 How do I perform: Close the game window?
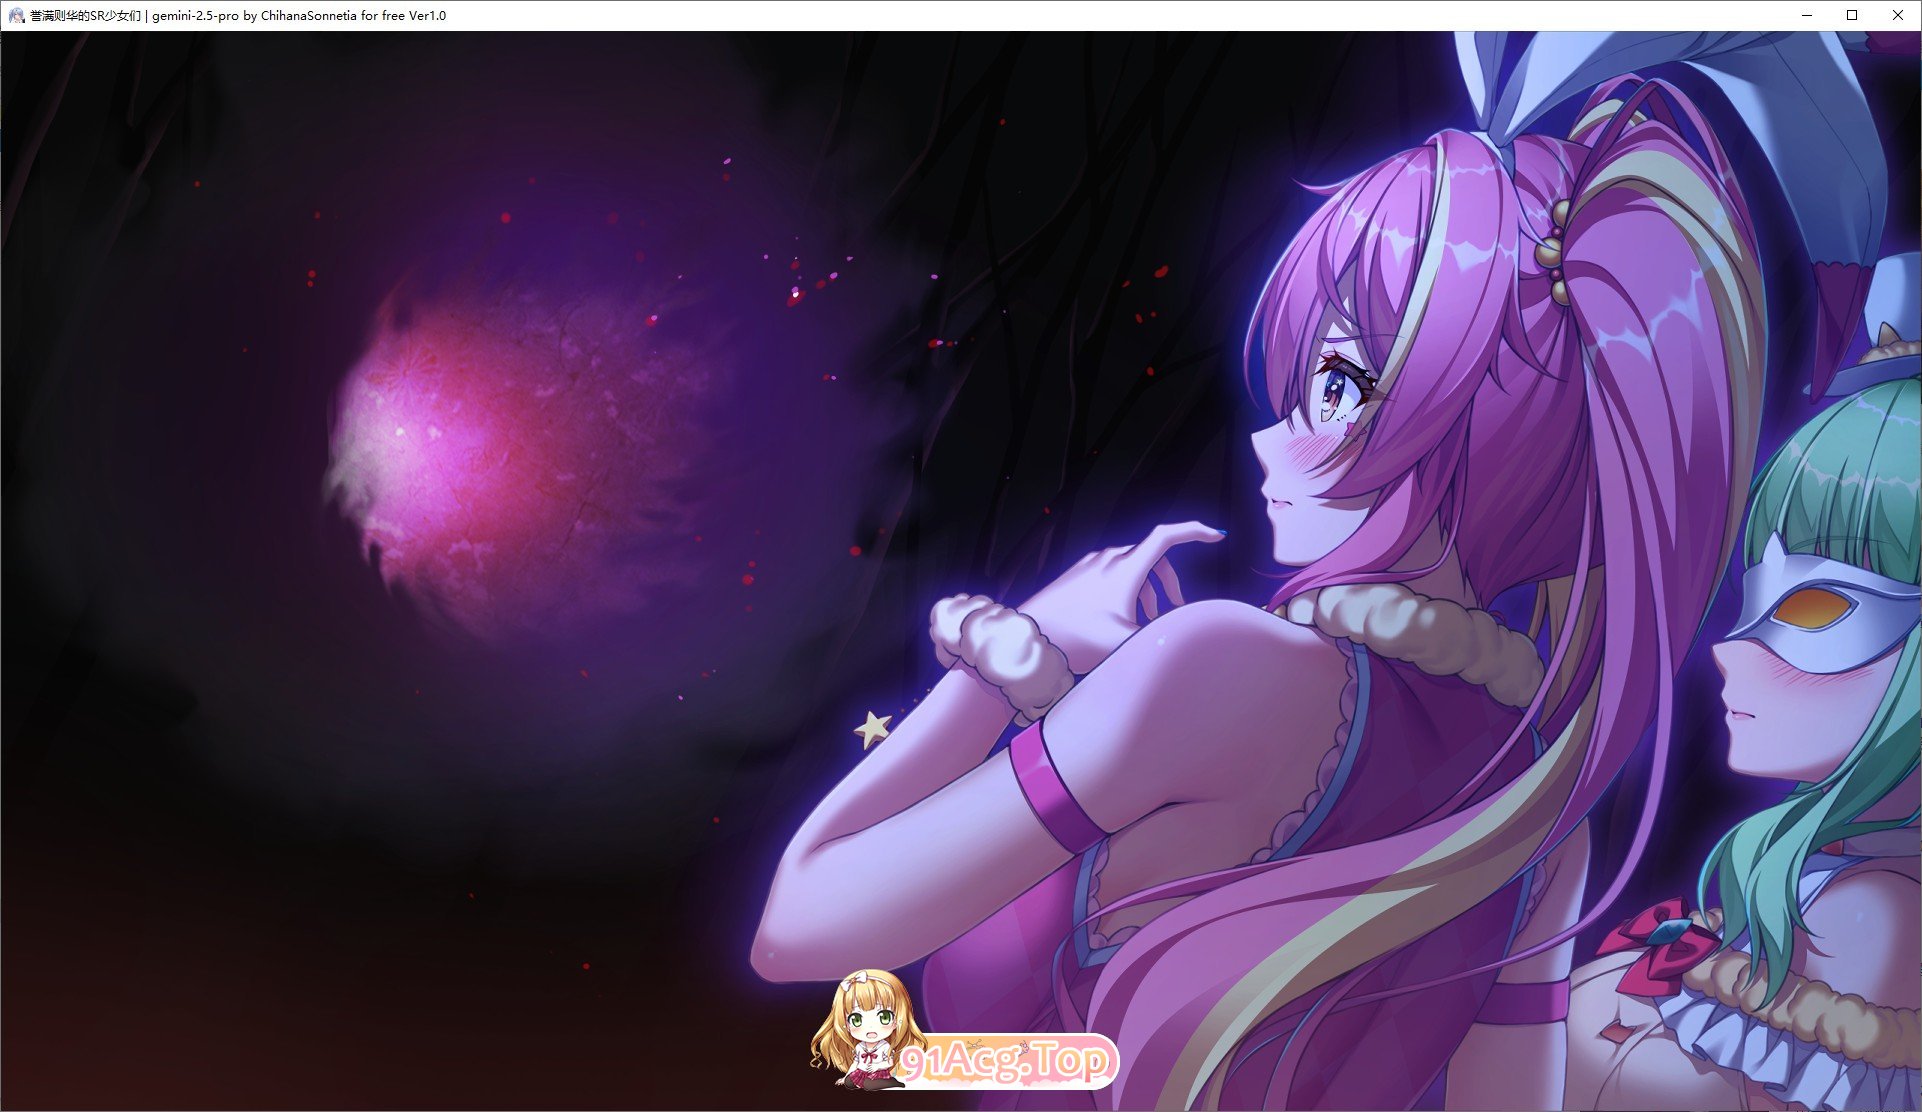[x=1897, y=15]
